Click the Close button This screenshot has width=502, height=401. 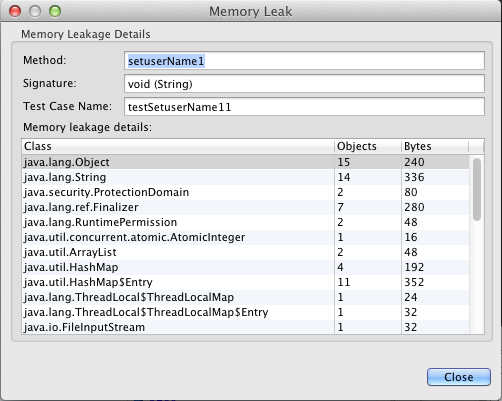(459, 377)
